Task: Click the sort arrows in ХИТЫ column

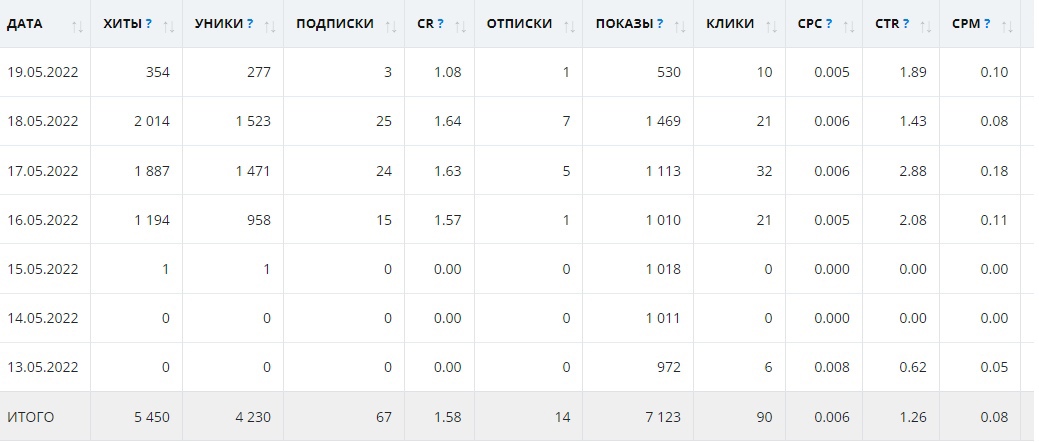Action: click(x=167, y=25)
